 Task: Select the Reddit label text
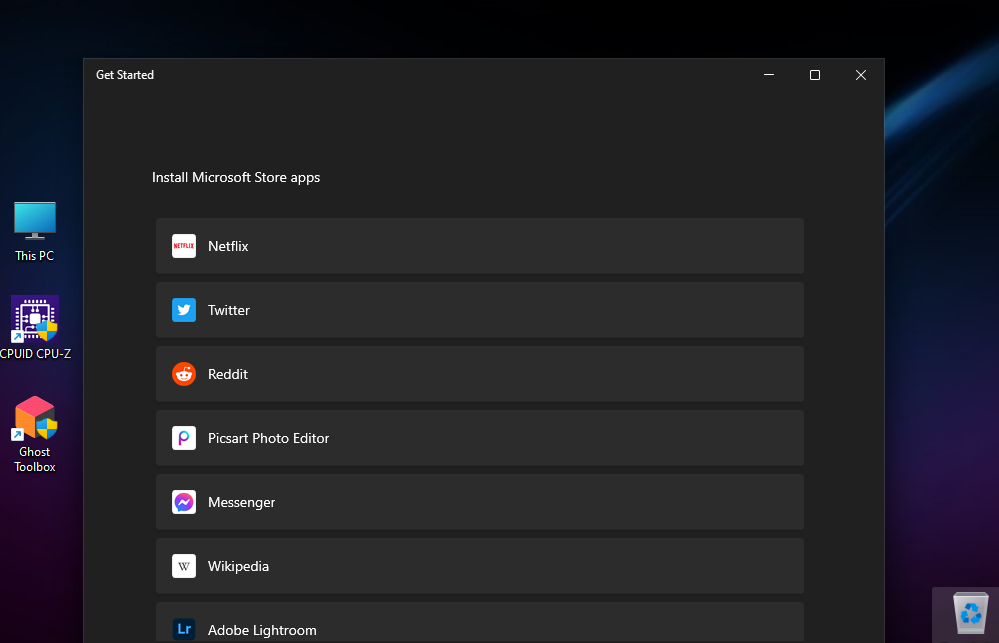[x=227, y=374]
